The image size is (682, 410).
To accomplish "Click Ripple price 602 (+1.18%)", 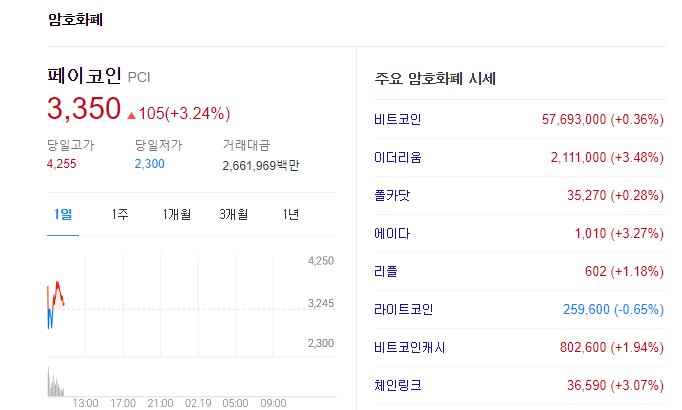I will point(624,271).
